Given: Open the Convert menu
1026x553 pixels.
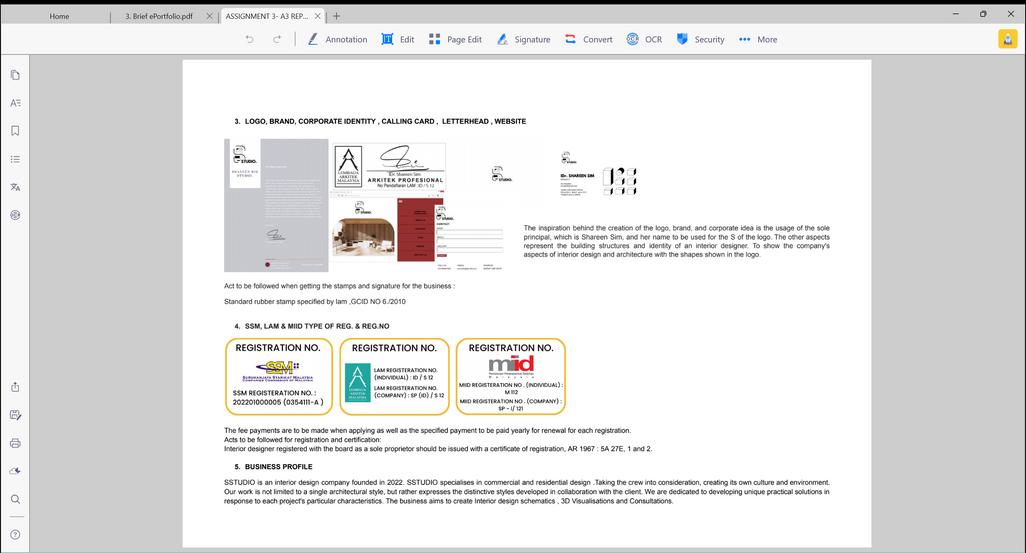Looking at the screenshot, I should tap(588, 39).
